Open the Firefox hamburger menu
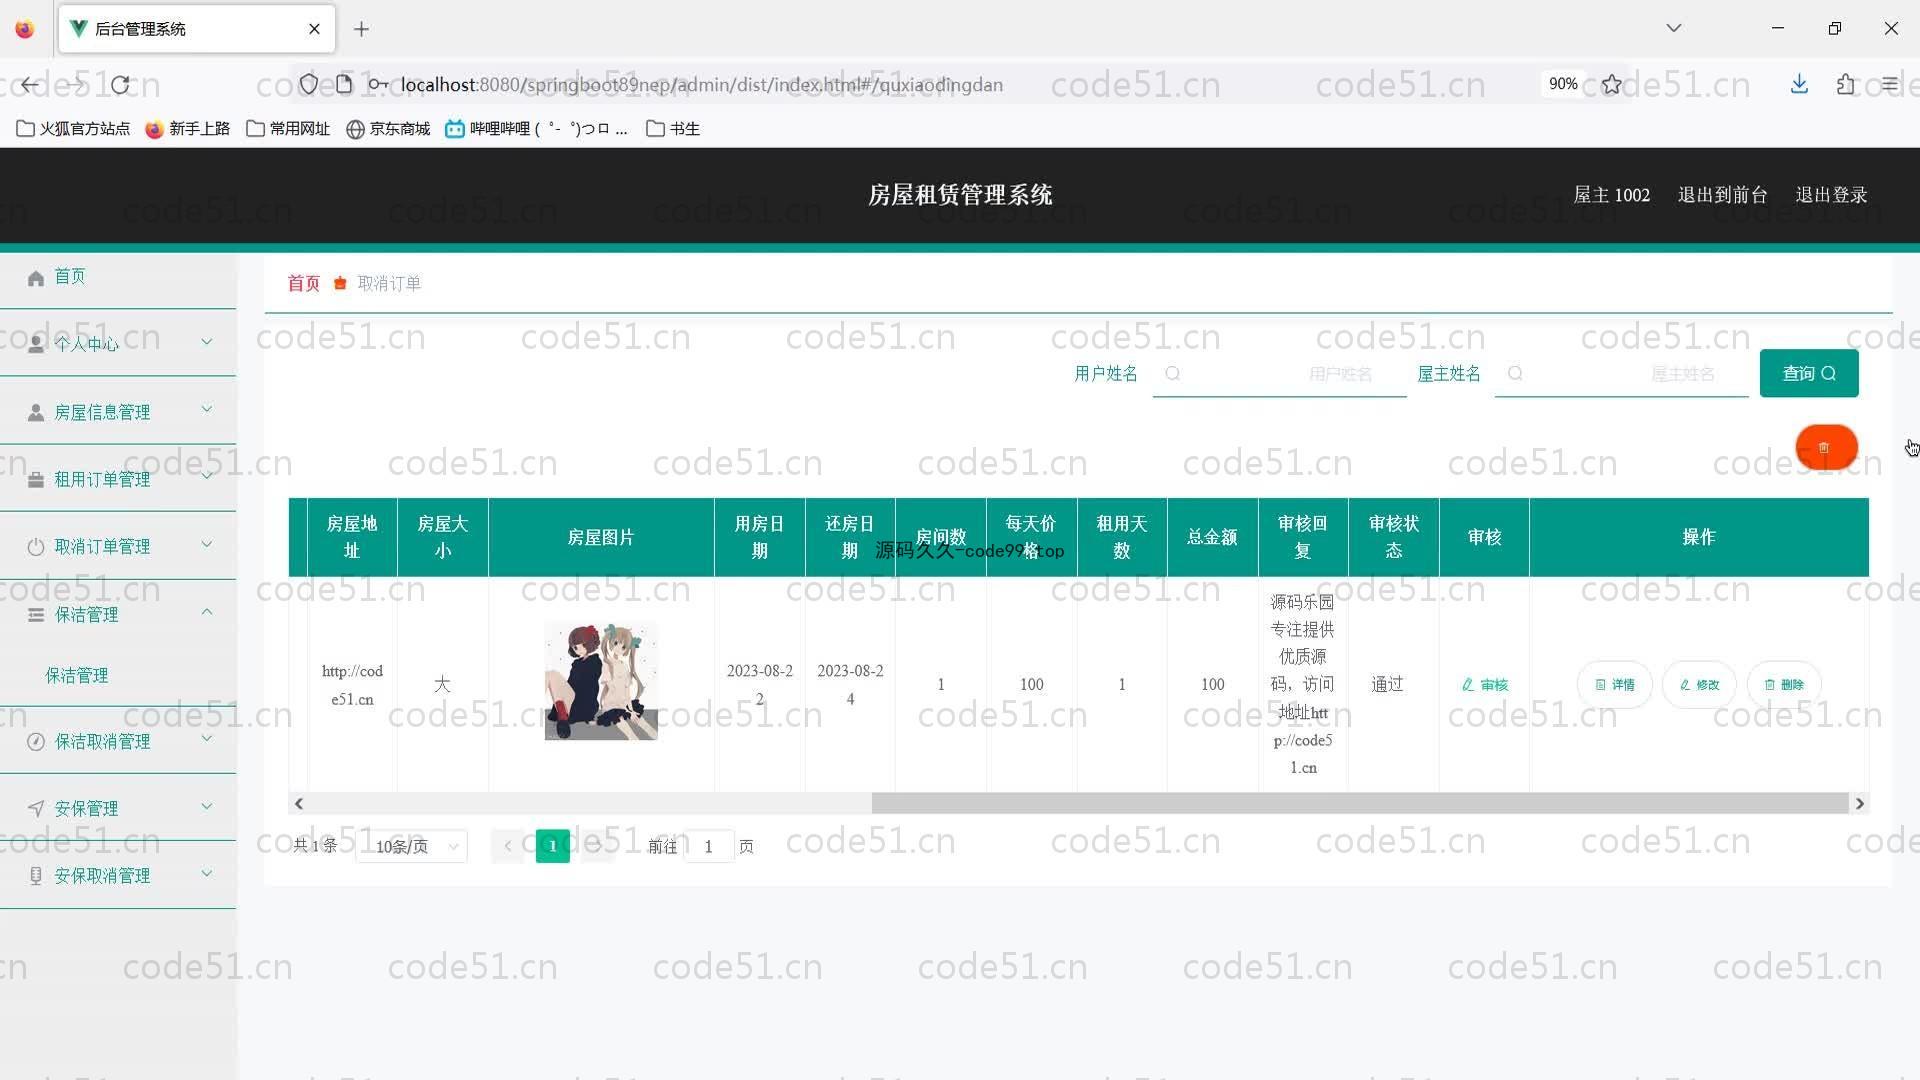1920x1080 pixels. [1889, 85]
